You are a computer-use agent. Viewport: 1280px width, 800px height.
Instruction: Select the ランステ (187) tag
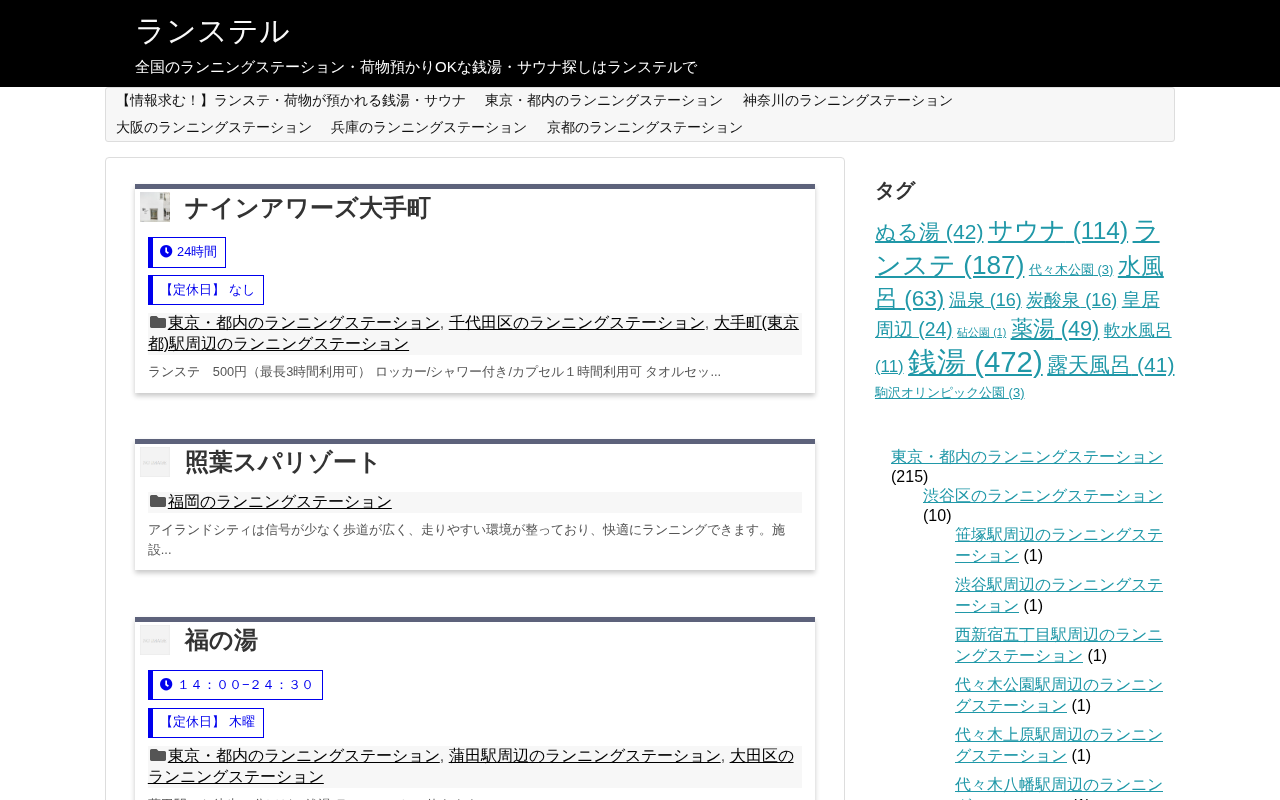[1017, 248]
